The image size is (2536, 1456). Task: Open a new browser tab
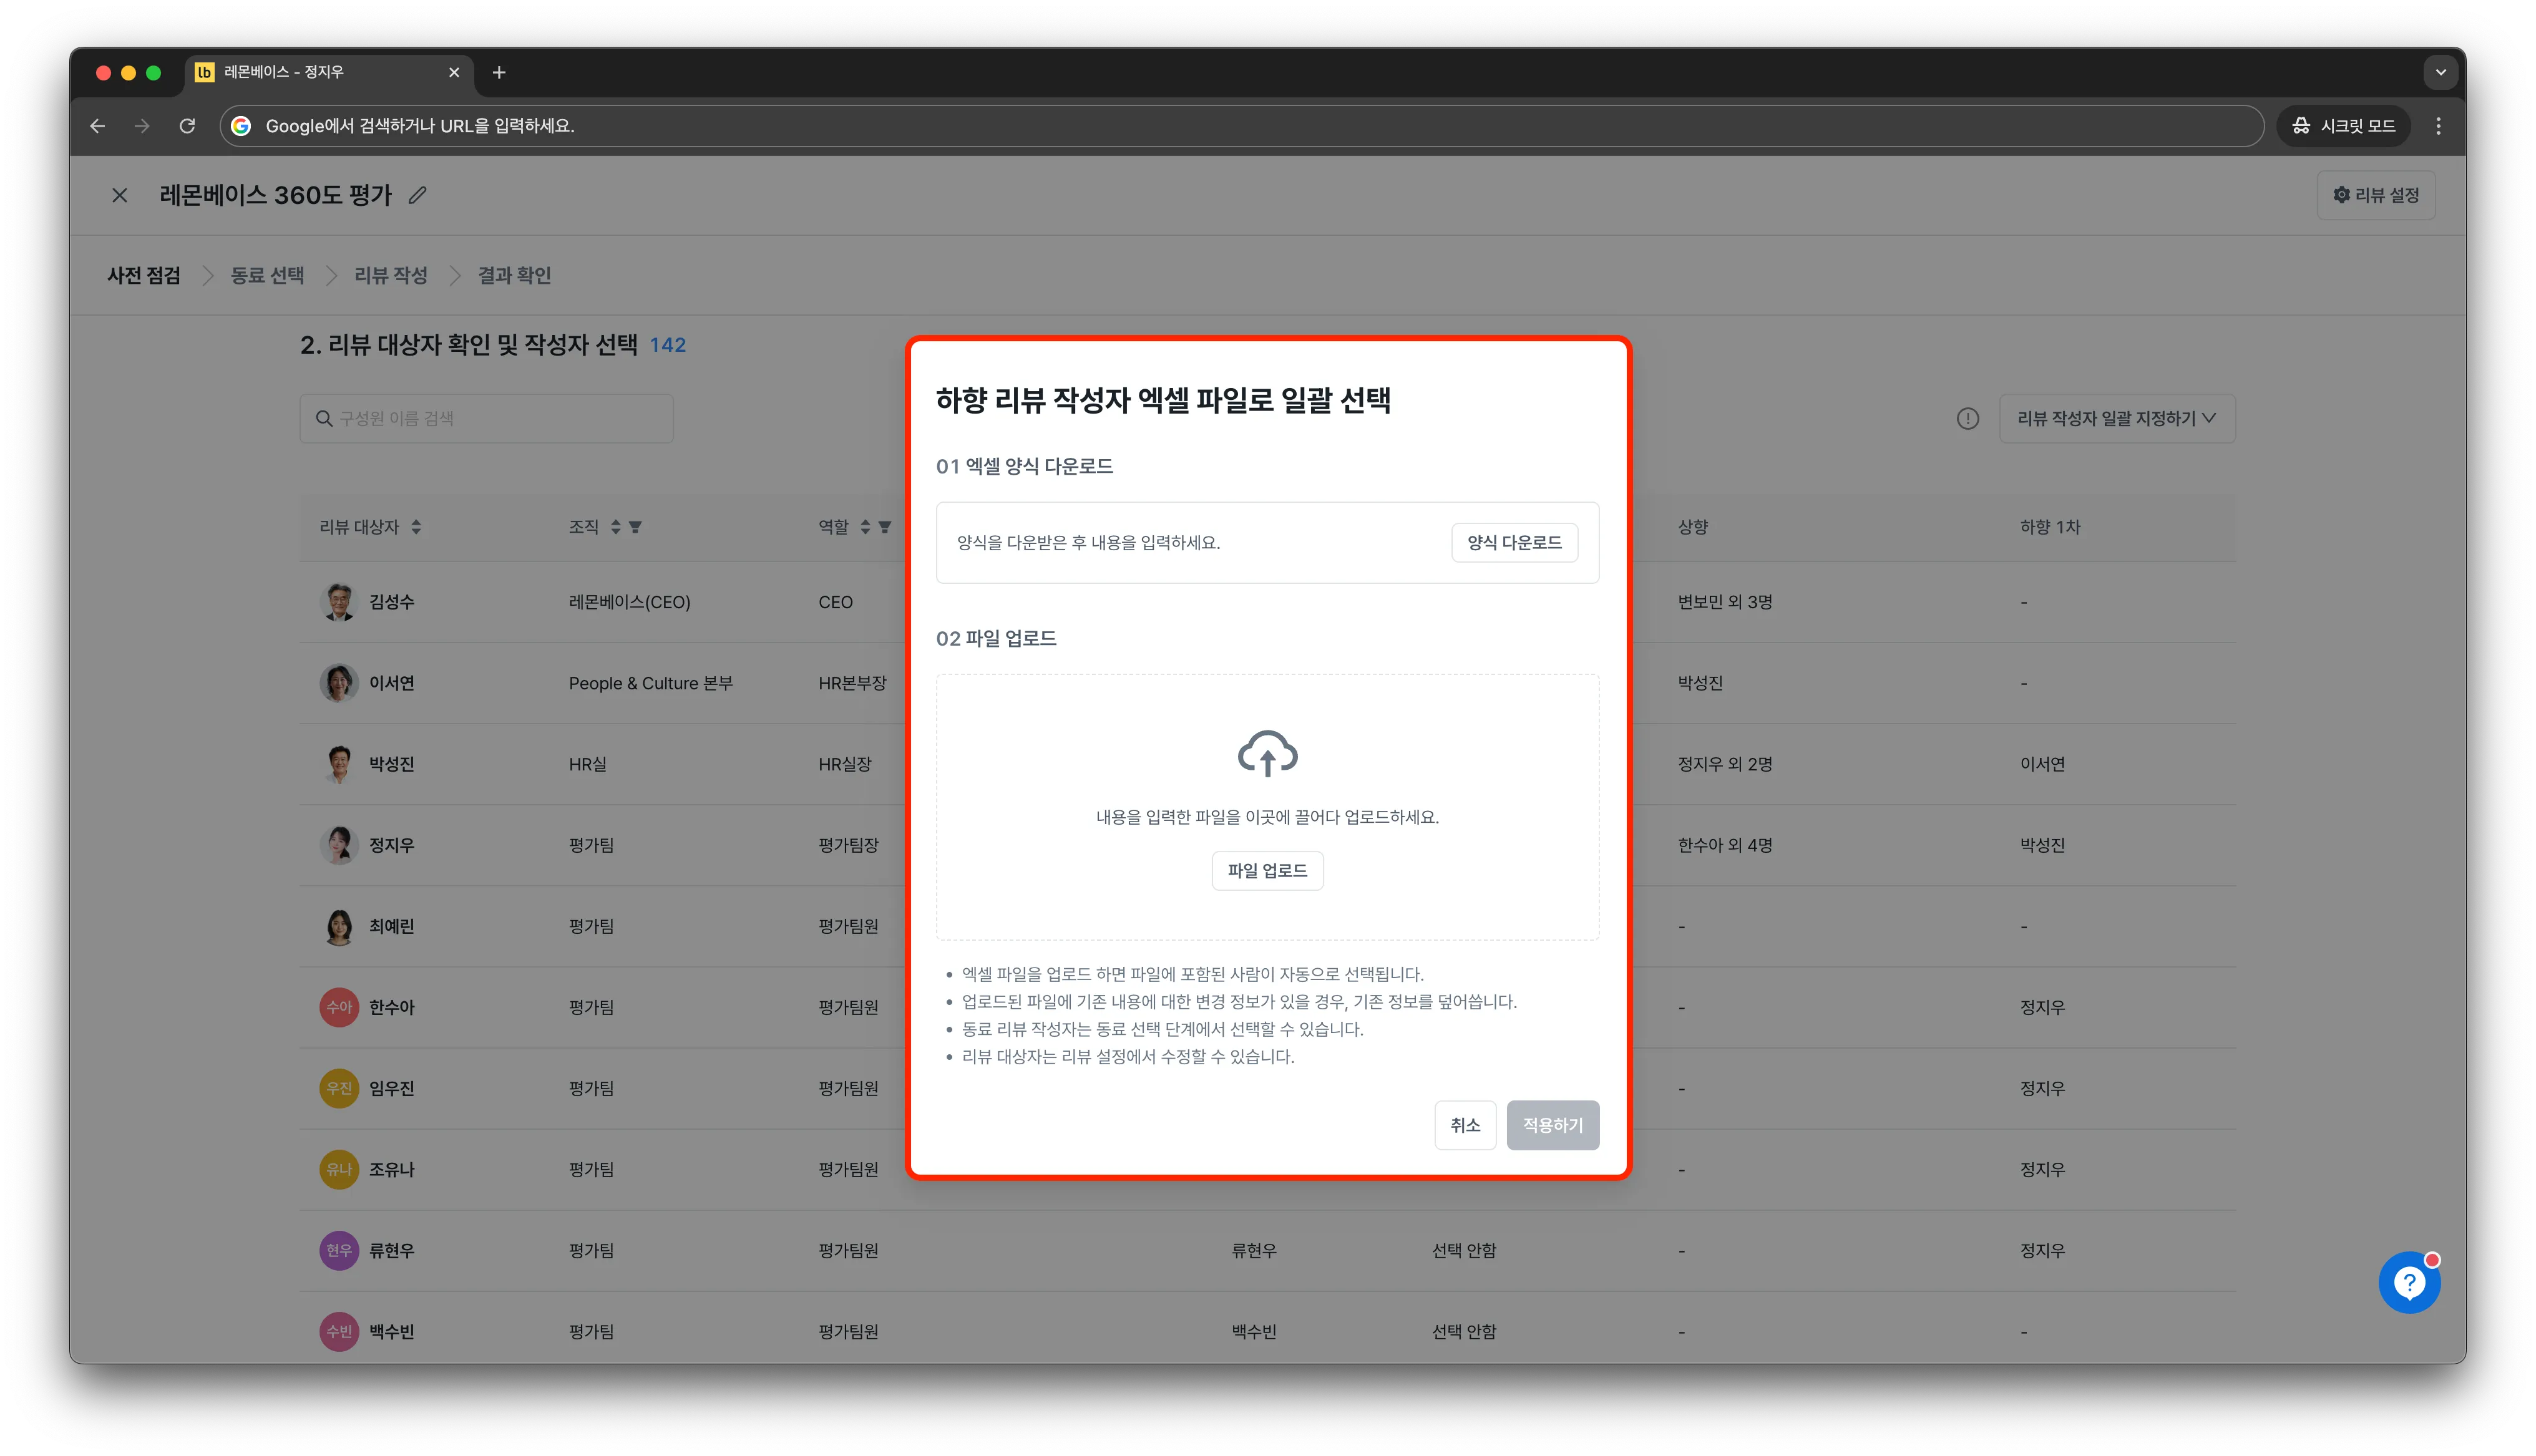click(499, 72)
